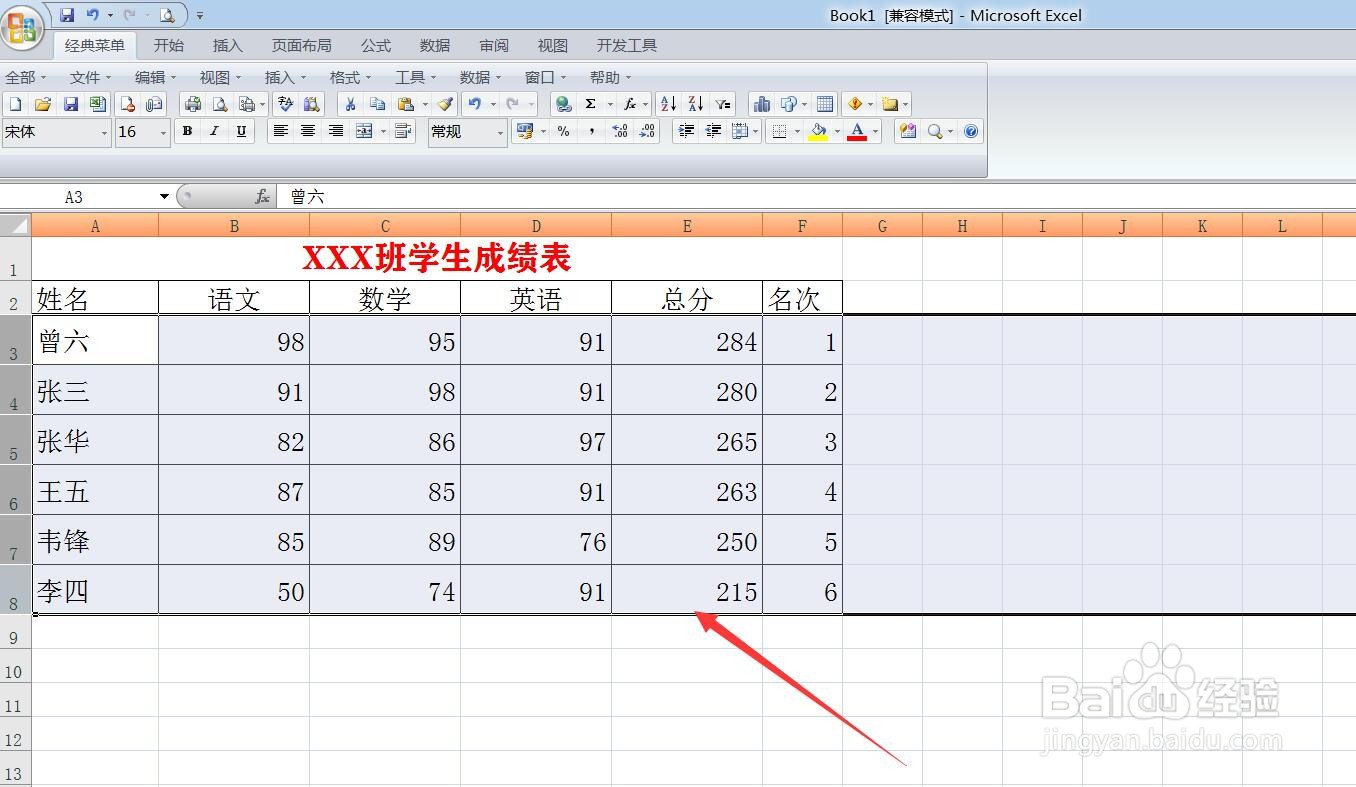This screenshot has height=787, width=1356.
Task: Open the font size dropdown
Action: [x=162, y=131]
